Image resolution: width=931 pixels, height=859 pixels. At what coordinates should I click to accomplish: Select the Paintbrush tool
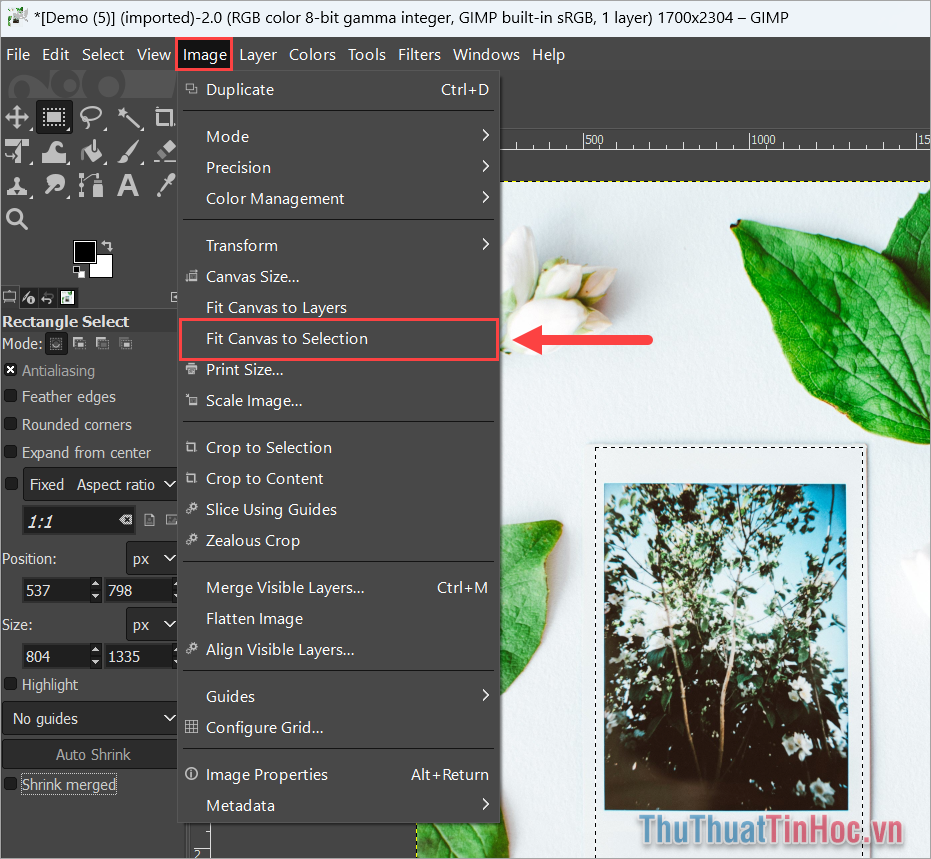[x=129, y=151]
